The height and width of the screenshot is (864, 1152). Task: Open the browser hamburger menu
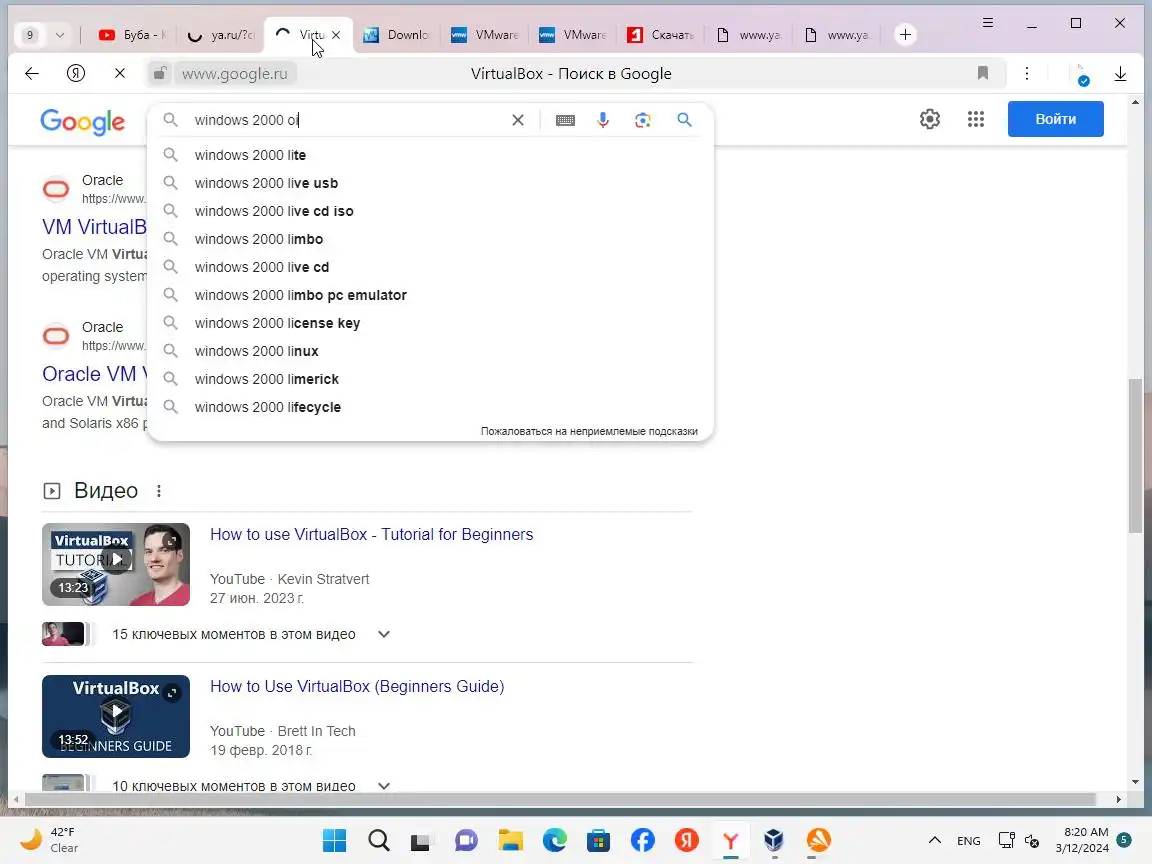(x=988, y=23)
